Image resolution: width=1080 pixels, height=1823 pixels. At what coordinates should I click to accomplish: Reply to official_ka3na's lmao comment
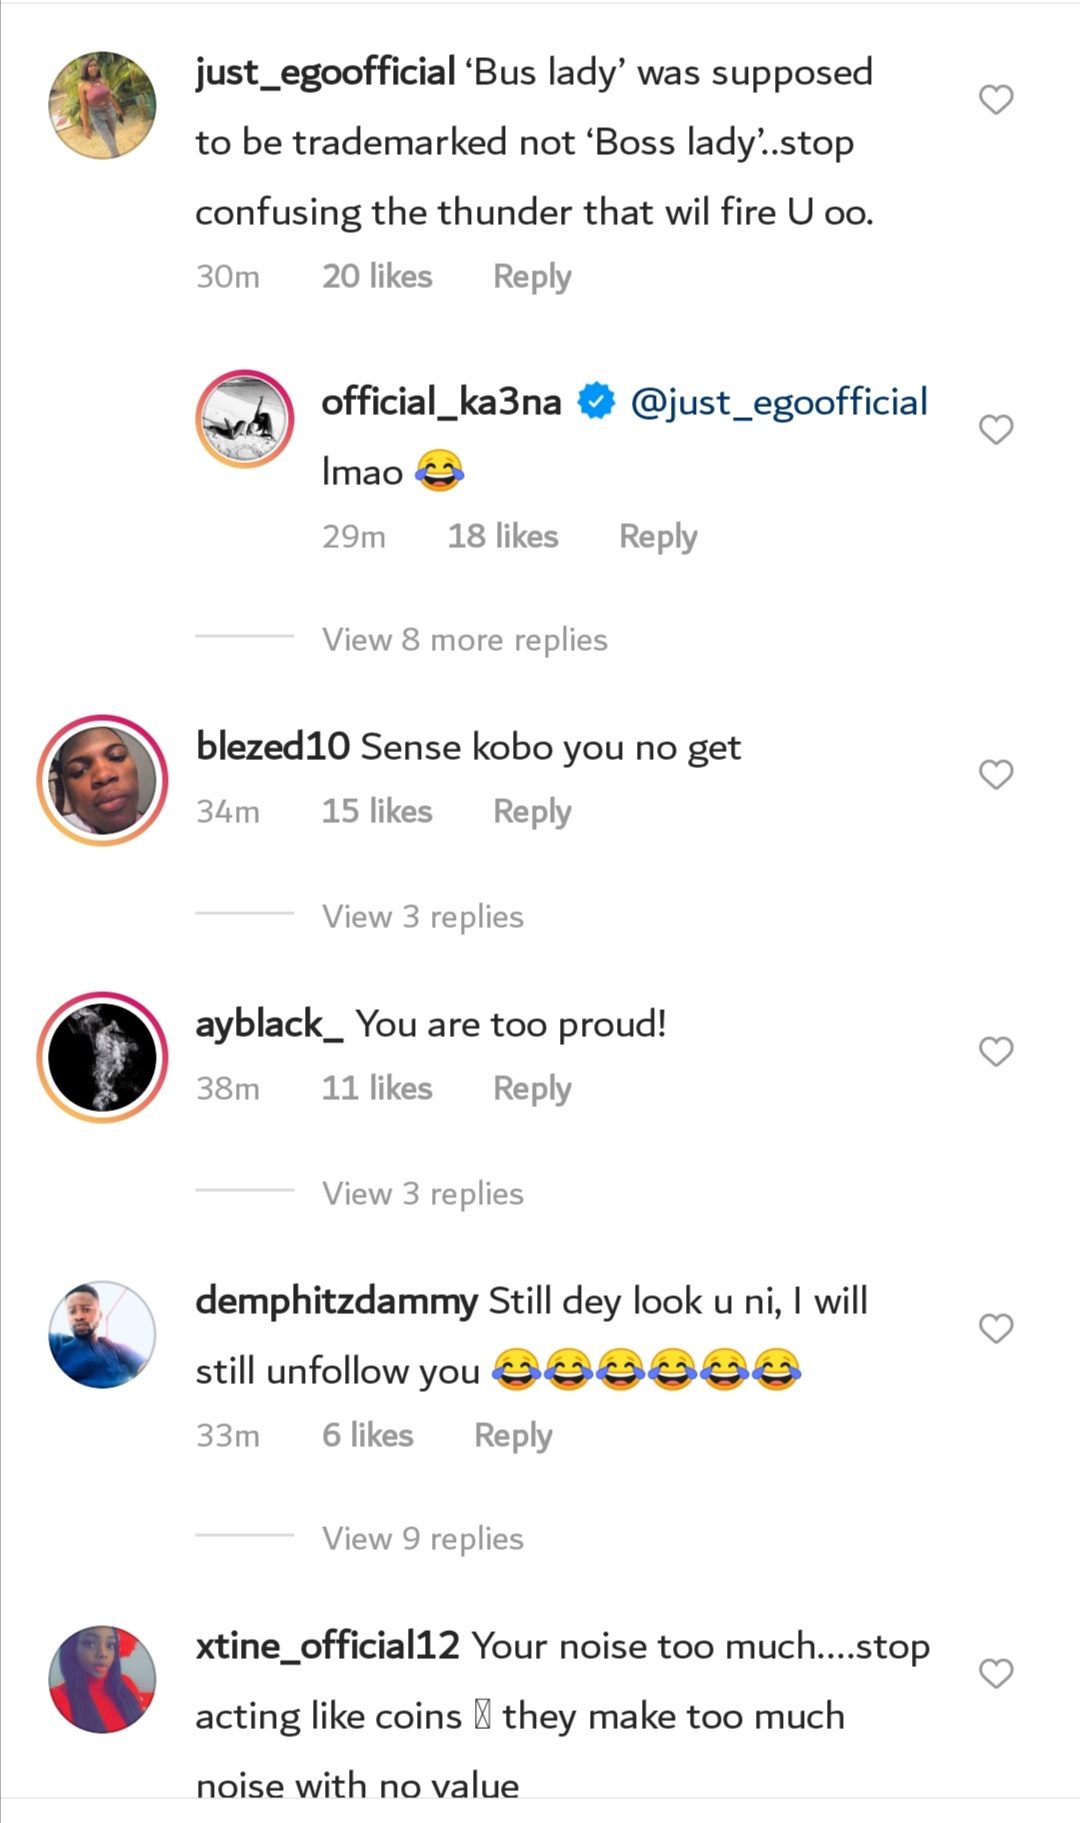coord(658,536)
